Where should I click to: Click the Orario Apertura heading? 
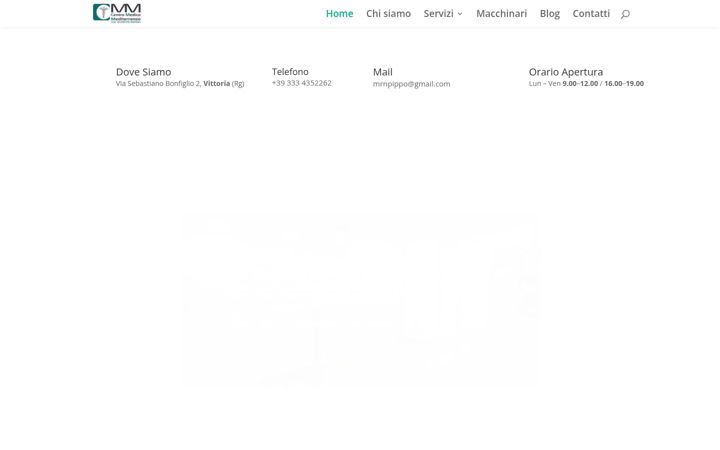pos(566,72)
